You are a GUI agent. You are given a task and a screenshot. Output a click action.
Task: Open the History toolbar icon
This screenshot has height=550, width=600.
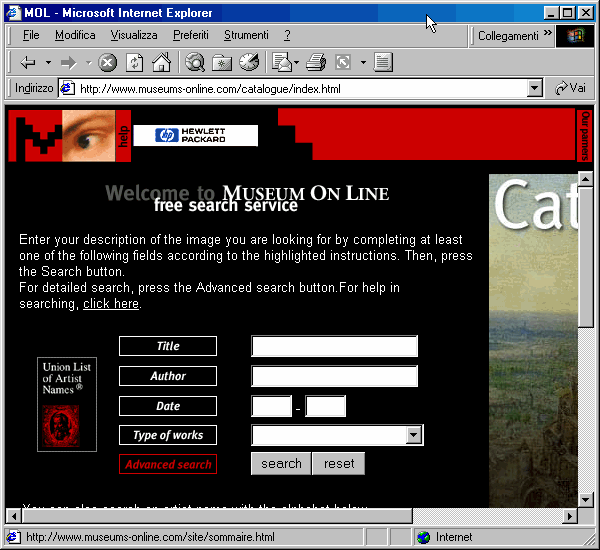click(249, 63)
